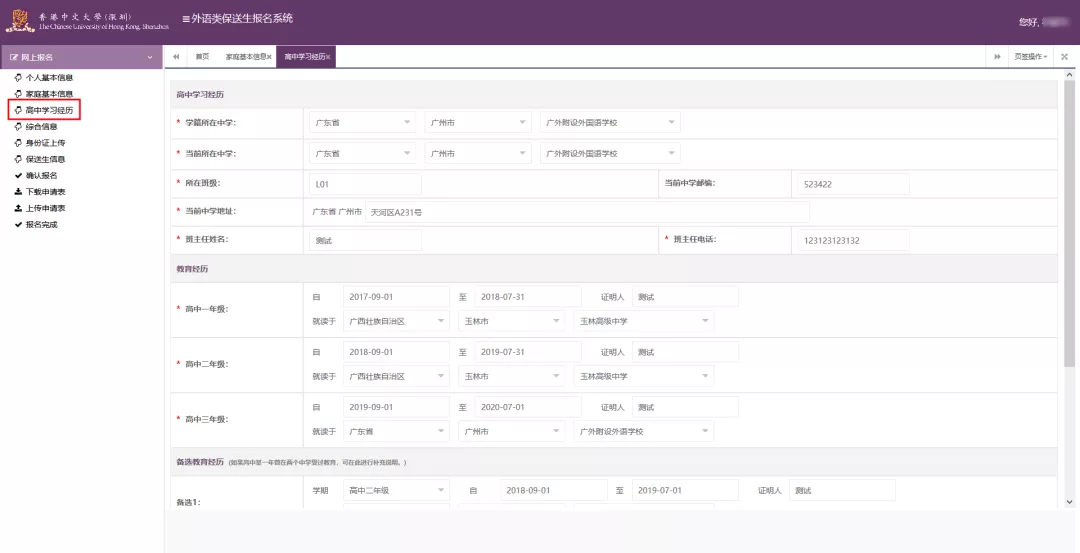Screen dimensions: 1080x553
Task: Click 高中三年级 证明人 field
Action: pyautogui.click(x=685, y=407)
